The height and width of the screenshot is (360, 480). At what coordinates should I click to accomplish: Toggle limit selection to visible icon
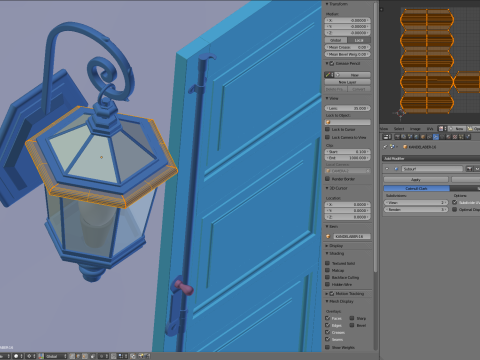click(x=92, y=356)
